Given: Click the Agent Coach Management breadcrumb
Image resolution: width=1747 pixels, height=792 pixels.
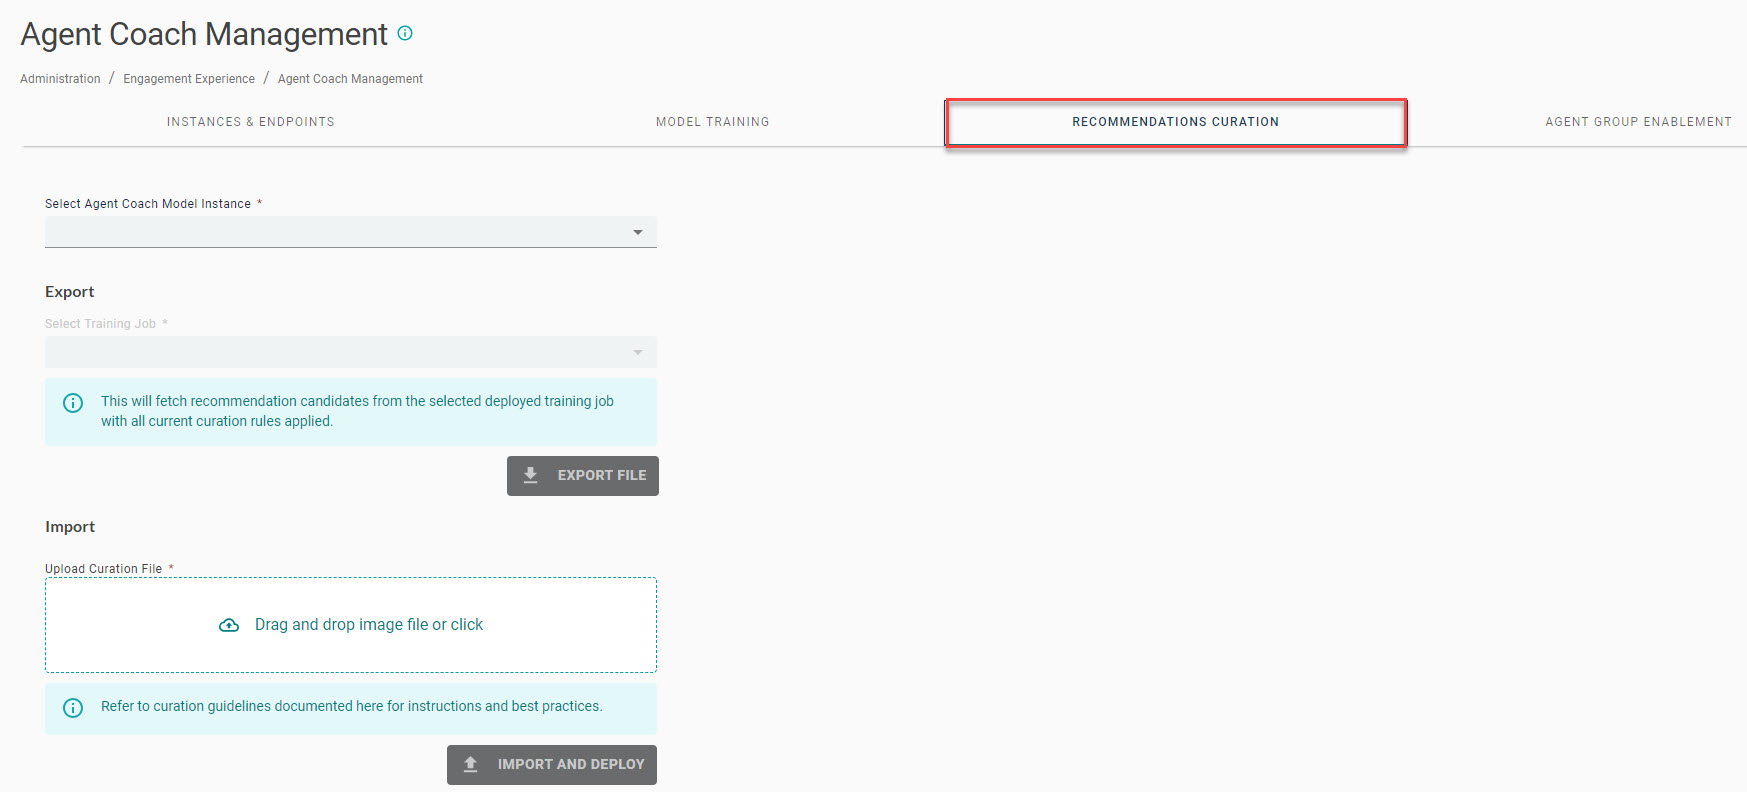Looking at the screenshot, I should (350, 79).
